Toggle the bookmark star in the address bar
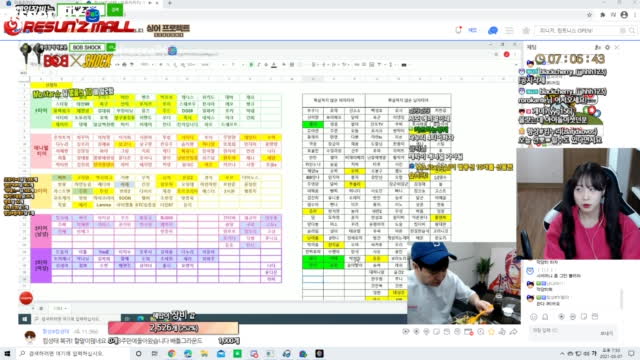 [x=589, y=15]
